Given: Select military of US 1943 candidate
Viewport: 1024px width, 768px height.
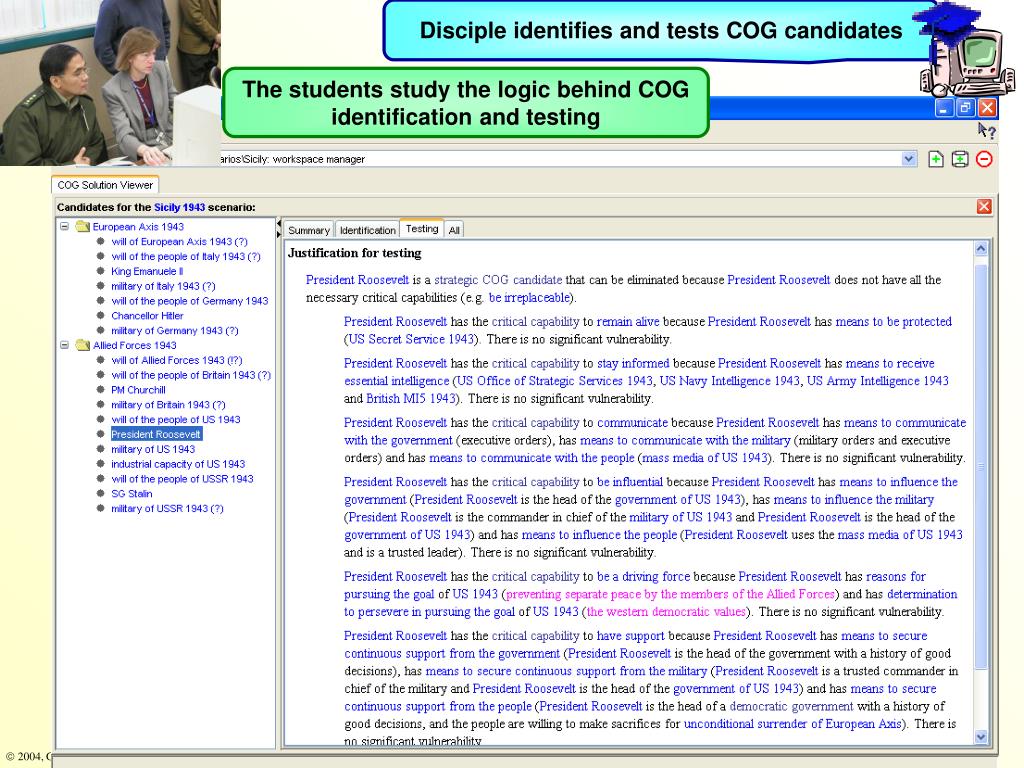Looking at the screenshot, I should (153, 449).
